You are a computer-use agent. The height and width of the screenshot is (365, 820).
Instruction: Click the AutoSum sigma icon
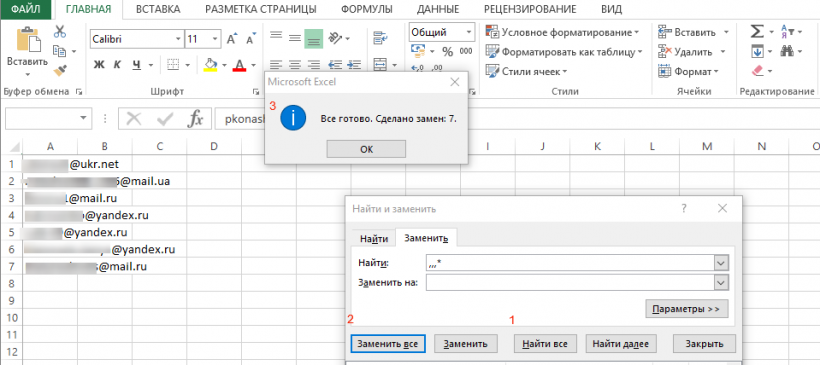pos(757,32)
